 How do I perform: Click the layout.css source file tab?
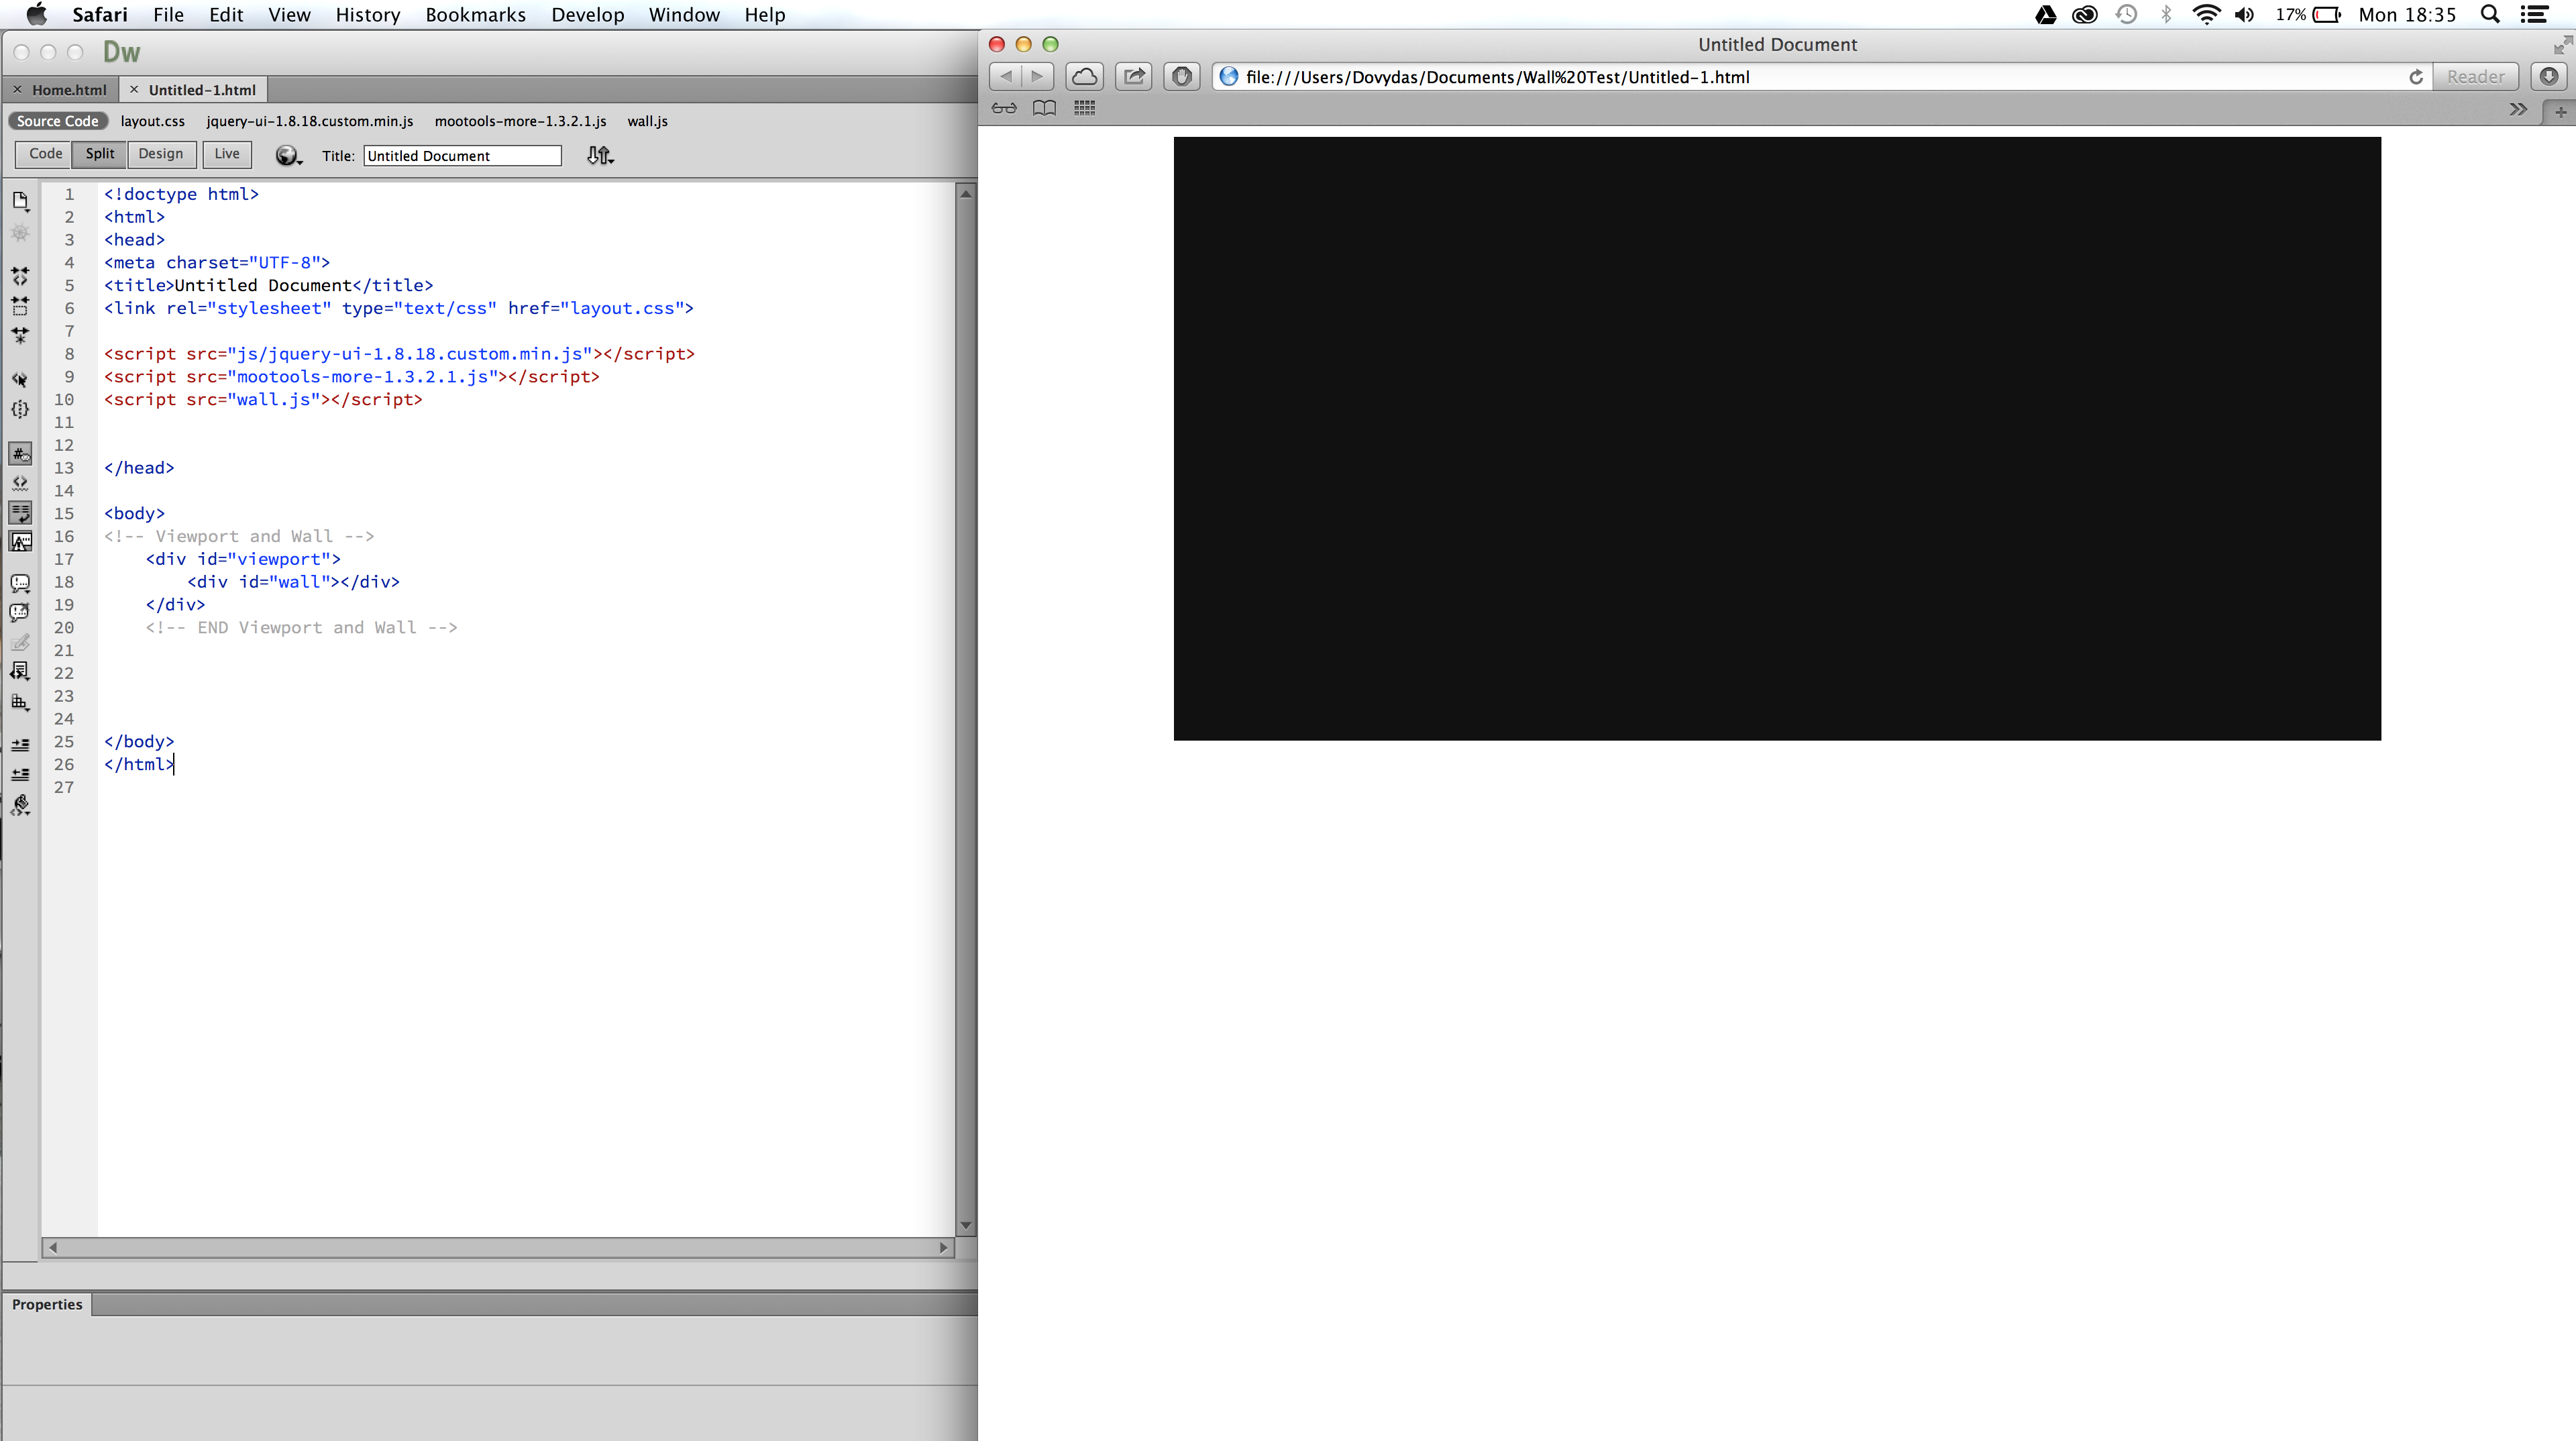point(152,119)
